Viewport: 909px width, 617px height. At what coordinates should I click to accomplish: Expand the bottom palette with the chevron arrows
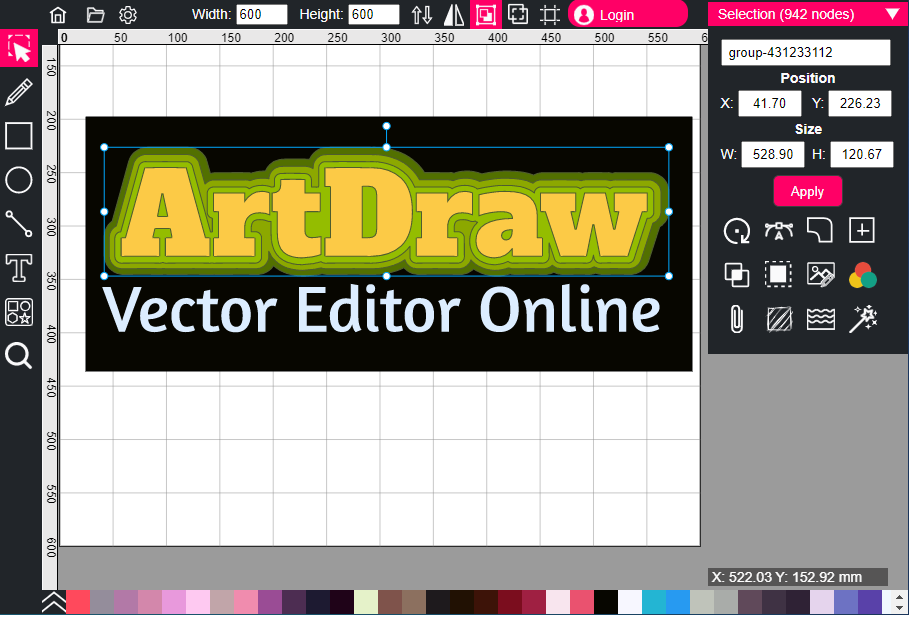pos(53,603)
